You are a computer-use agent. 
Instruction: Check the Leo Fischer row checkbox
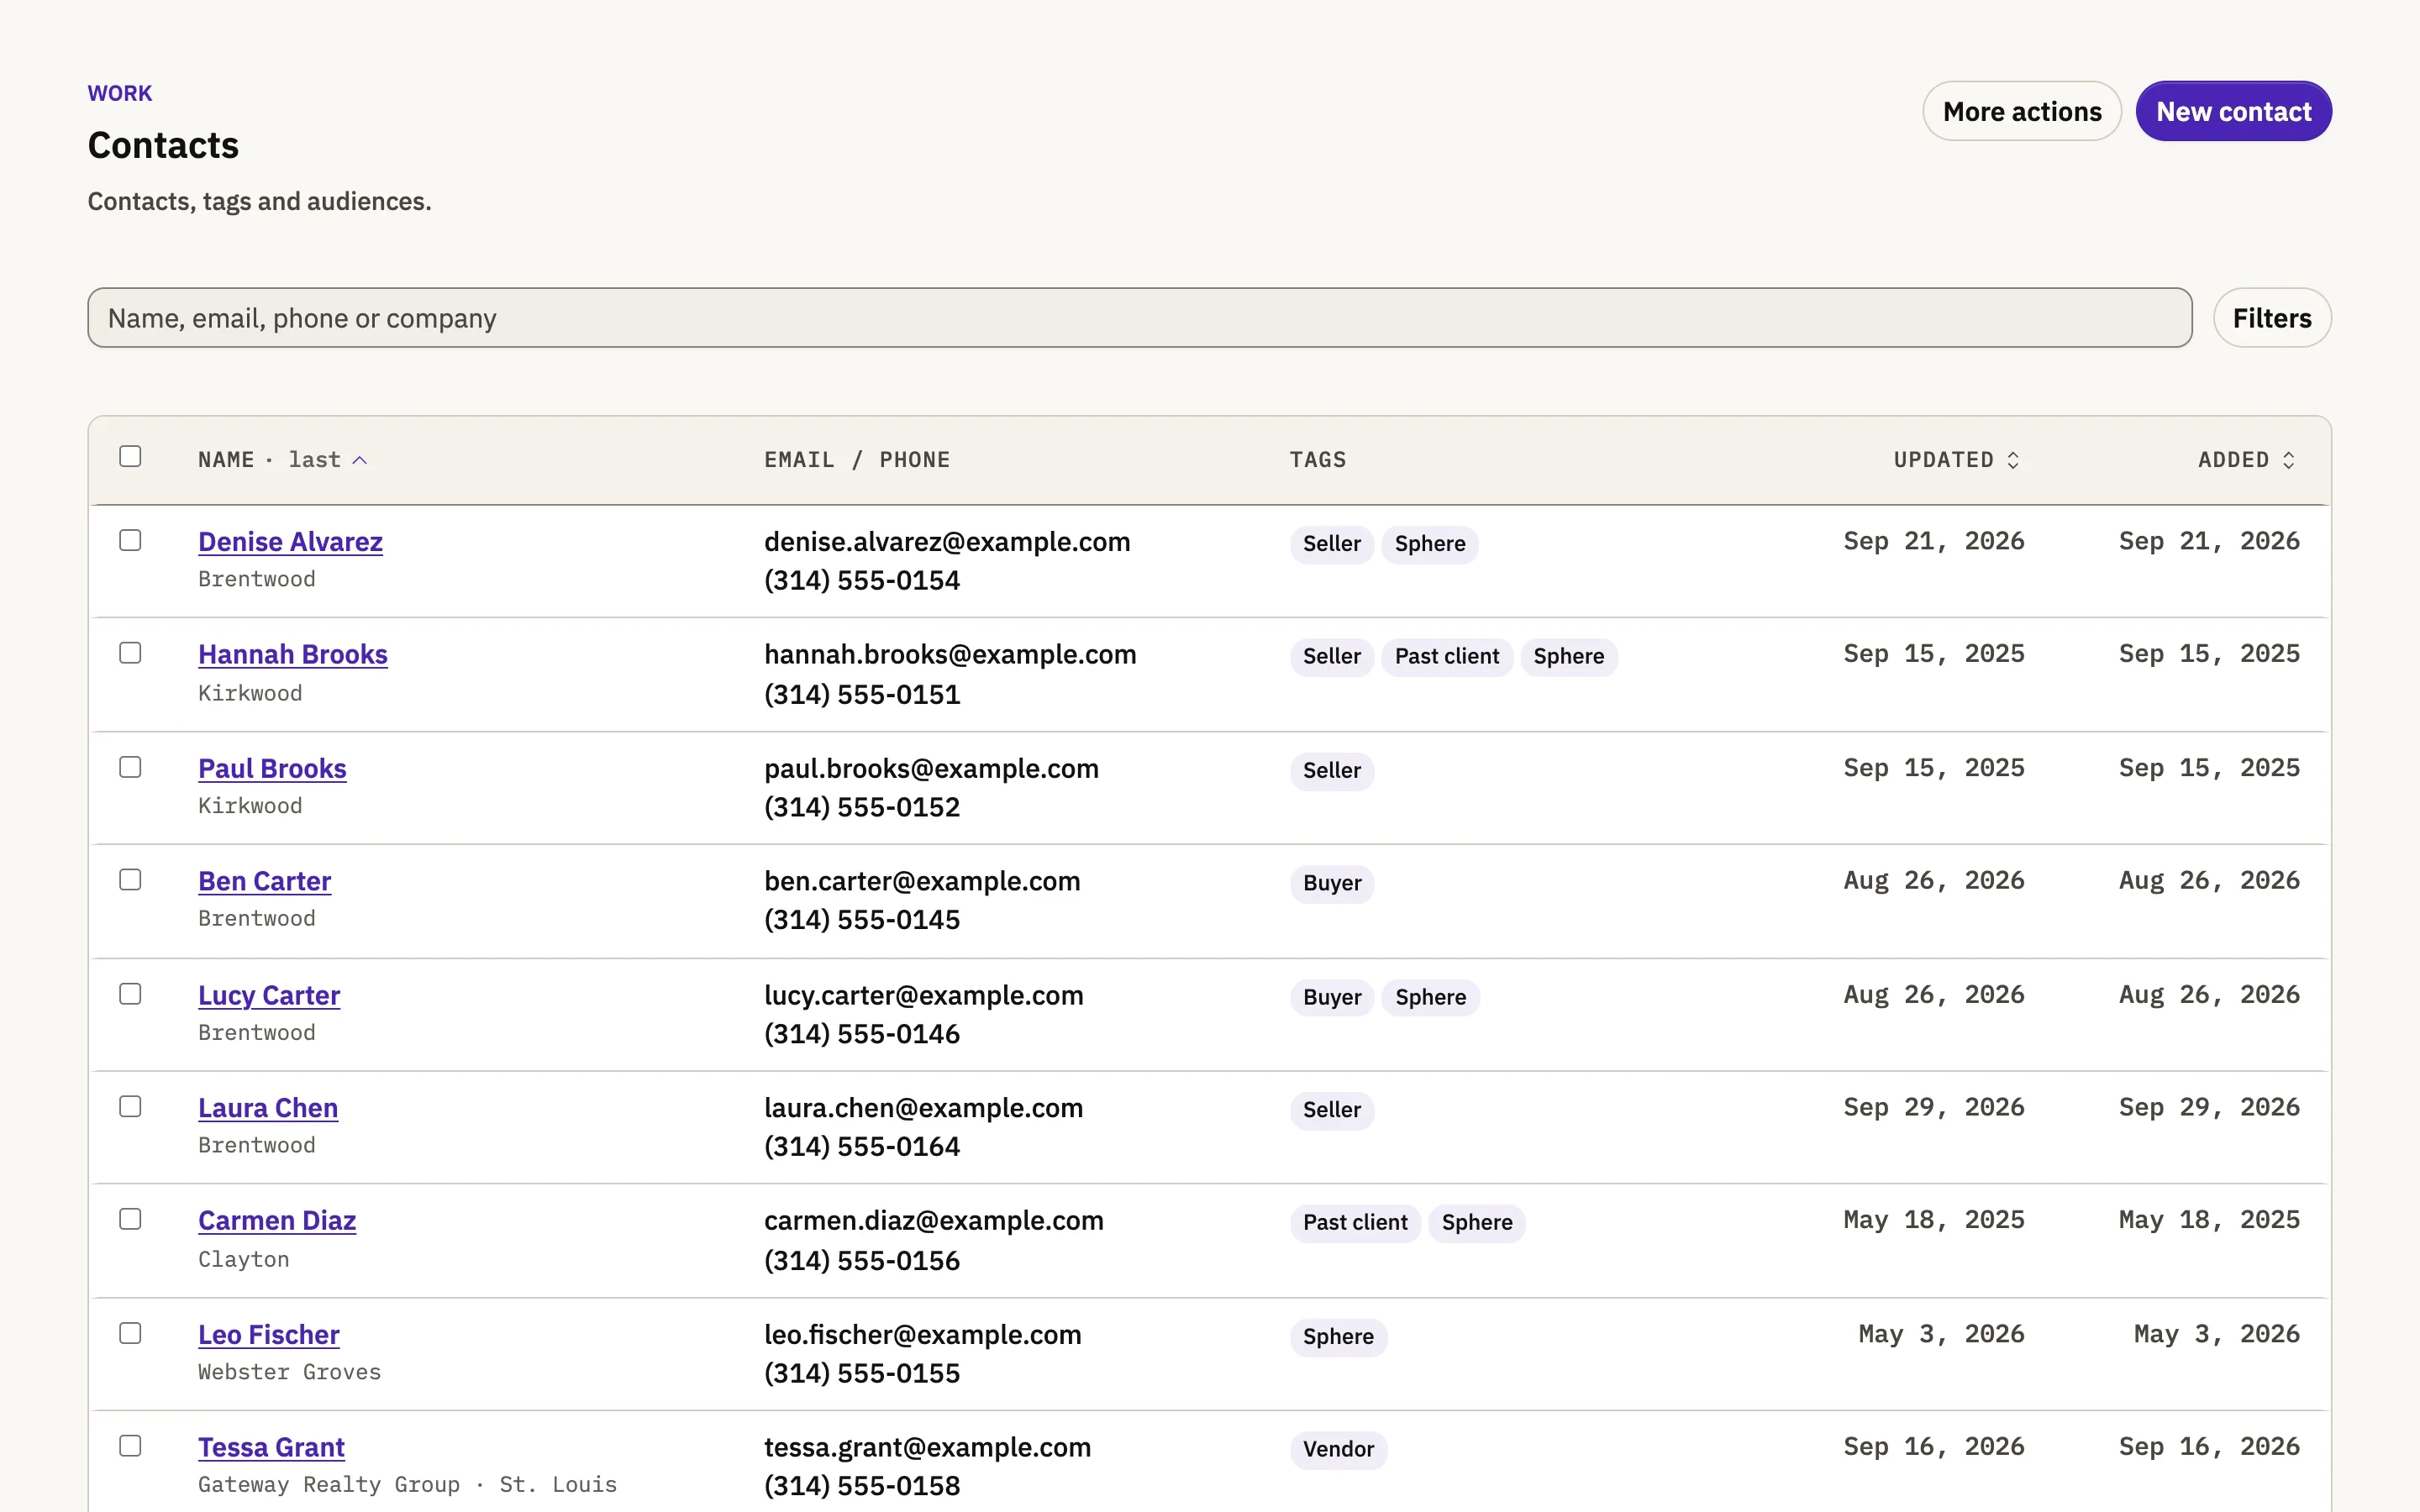click(x=130, y=1333)
